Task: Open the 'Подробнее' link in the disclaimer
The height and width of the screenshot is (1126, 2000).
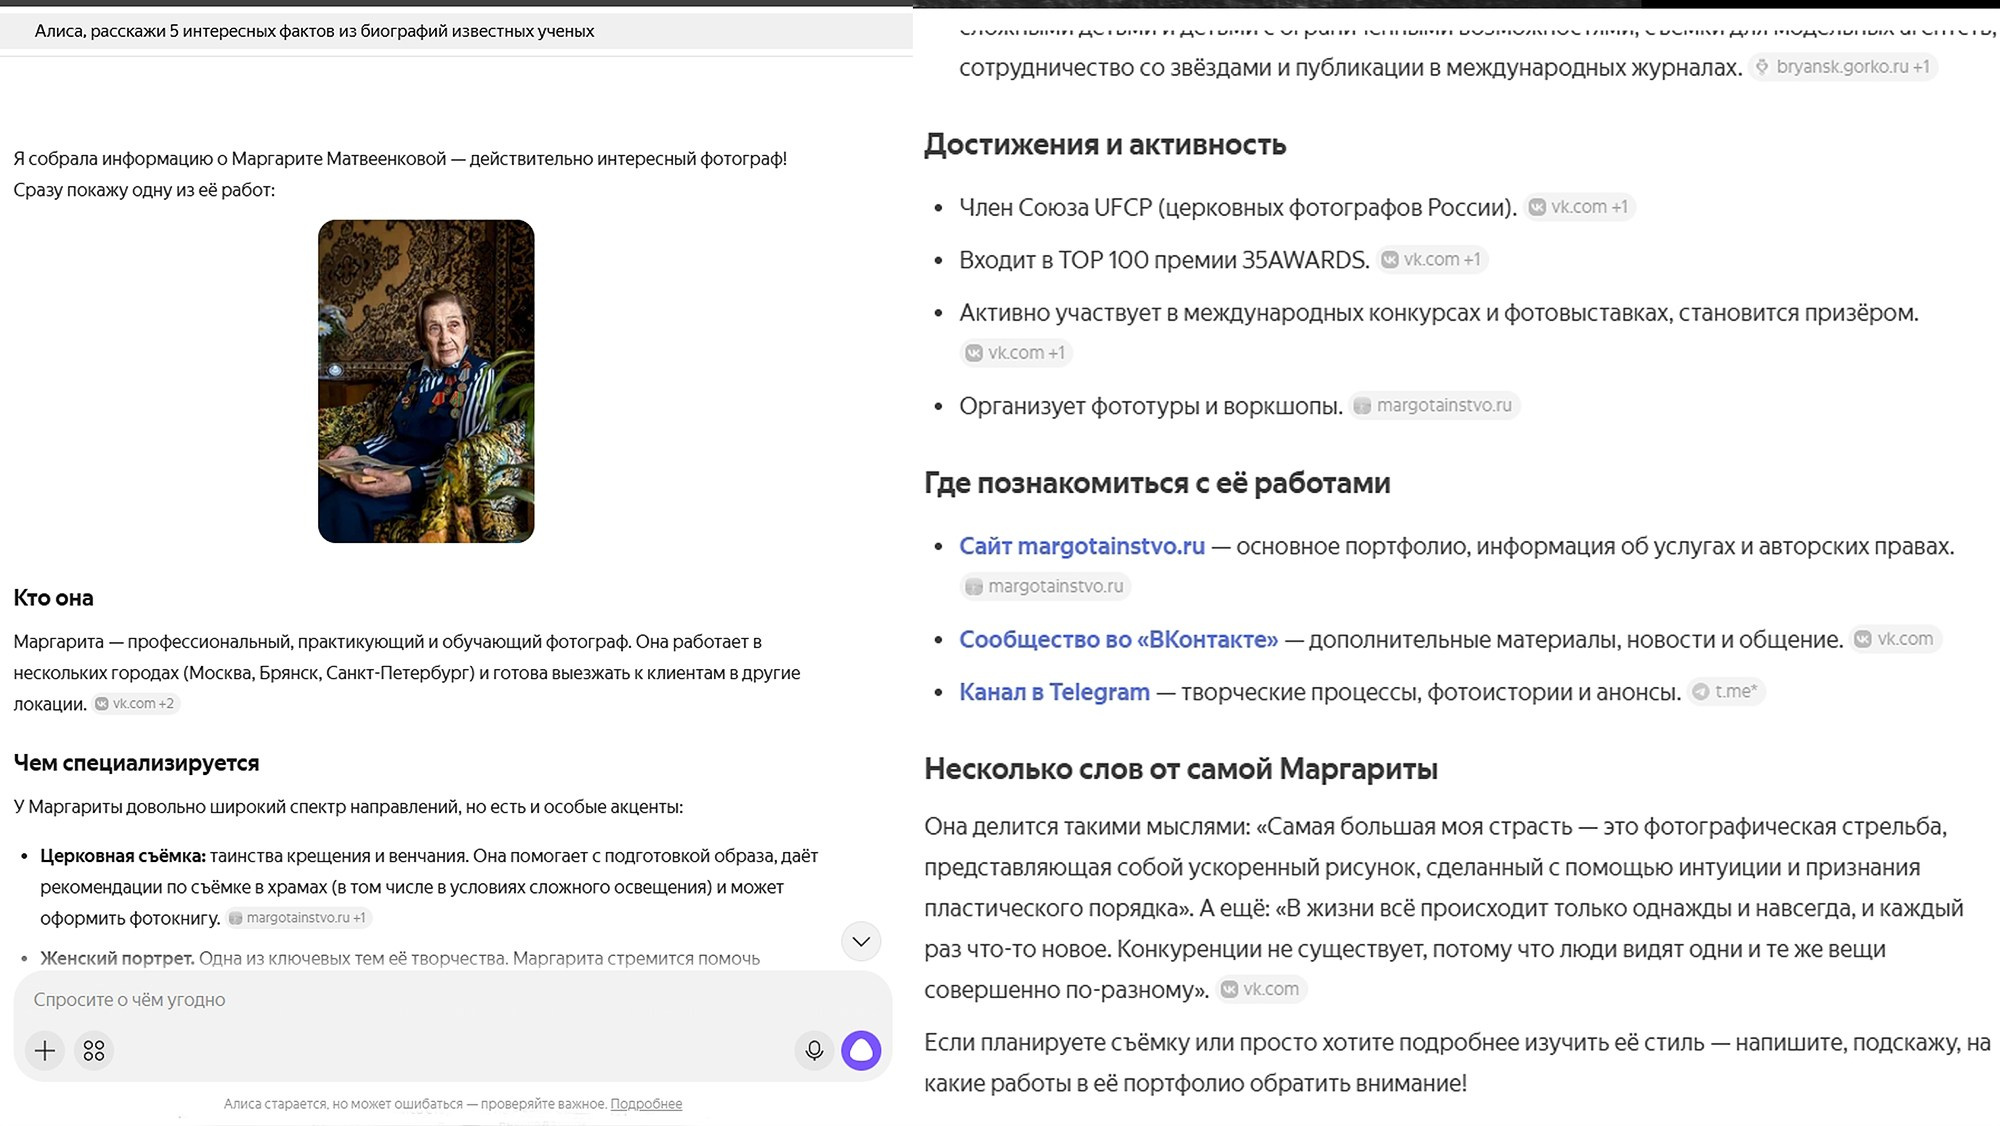Action: tap(646, 1104)
